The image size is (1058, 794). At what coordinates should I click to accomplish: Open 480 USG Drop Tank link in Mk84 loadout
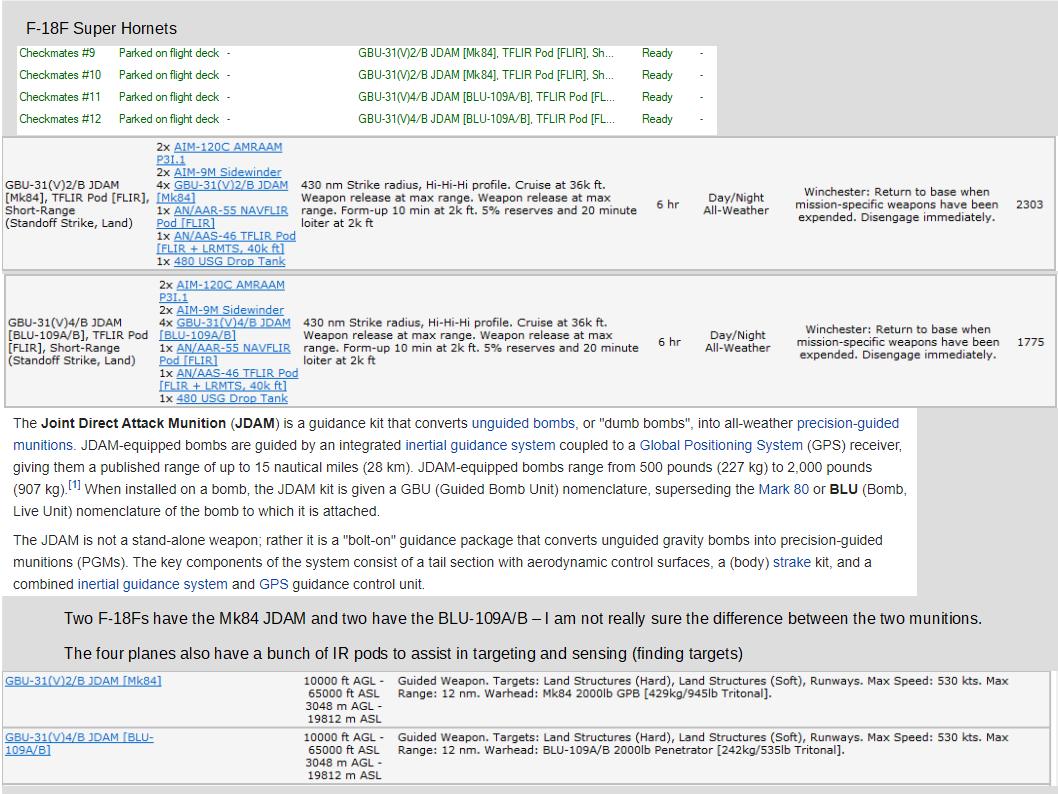click(229, 261)
